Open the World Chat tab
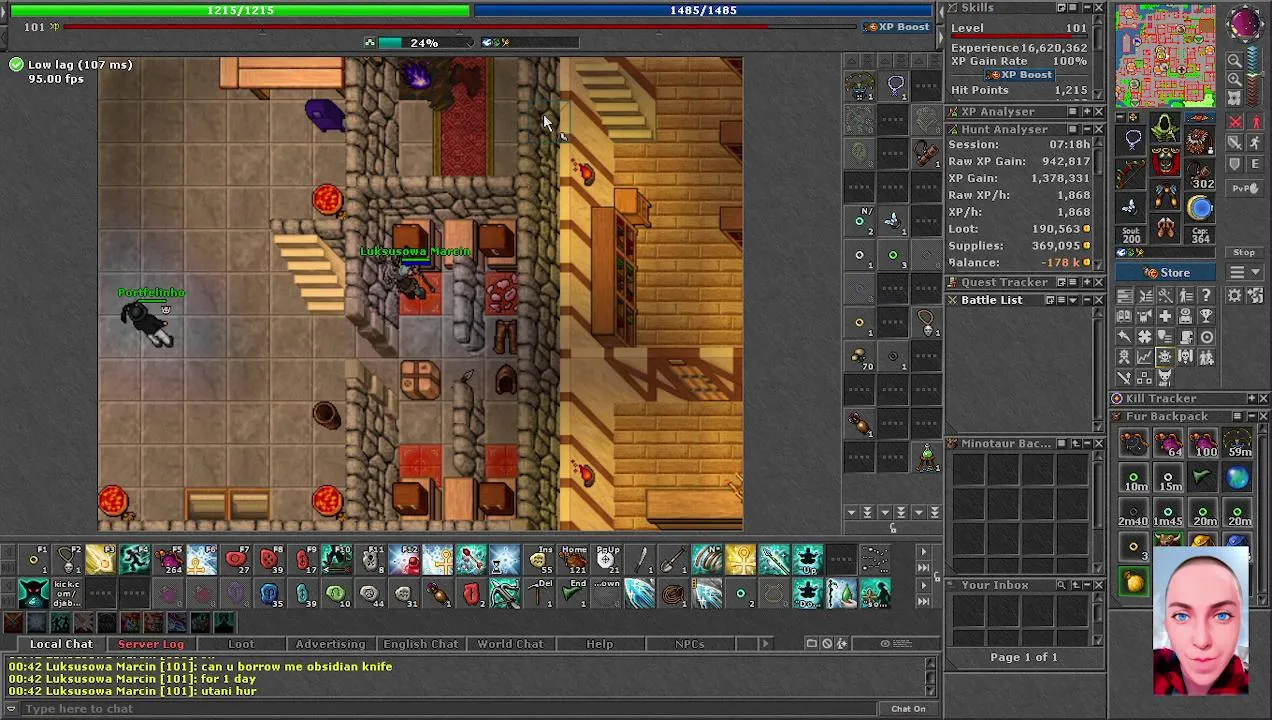1272x720 pixels. (510, 644)
